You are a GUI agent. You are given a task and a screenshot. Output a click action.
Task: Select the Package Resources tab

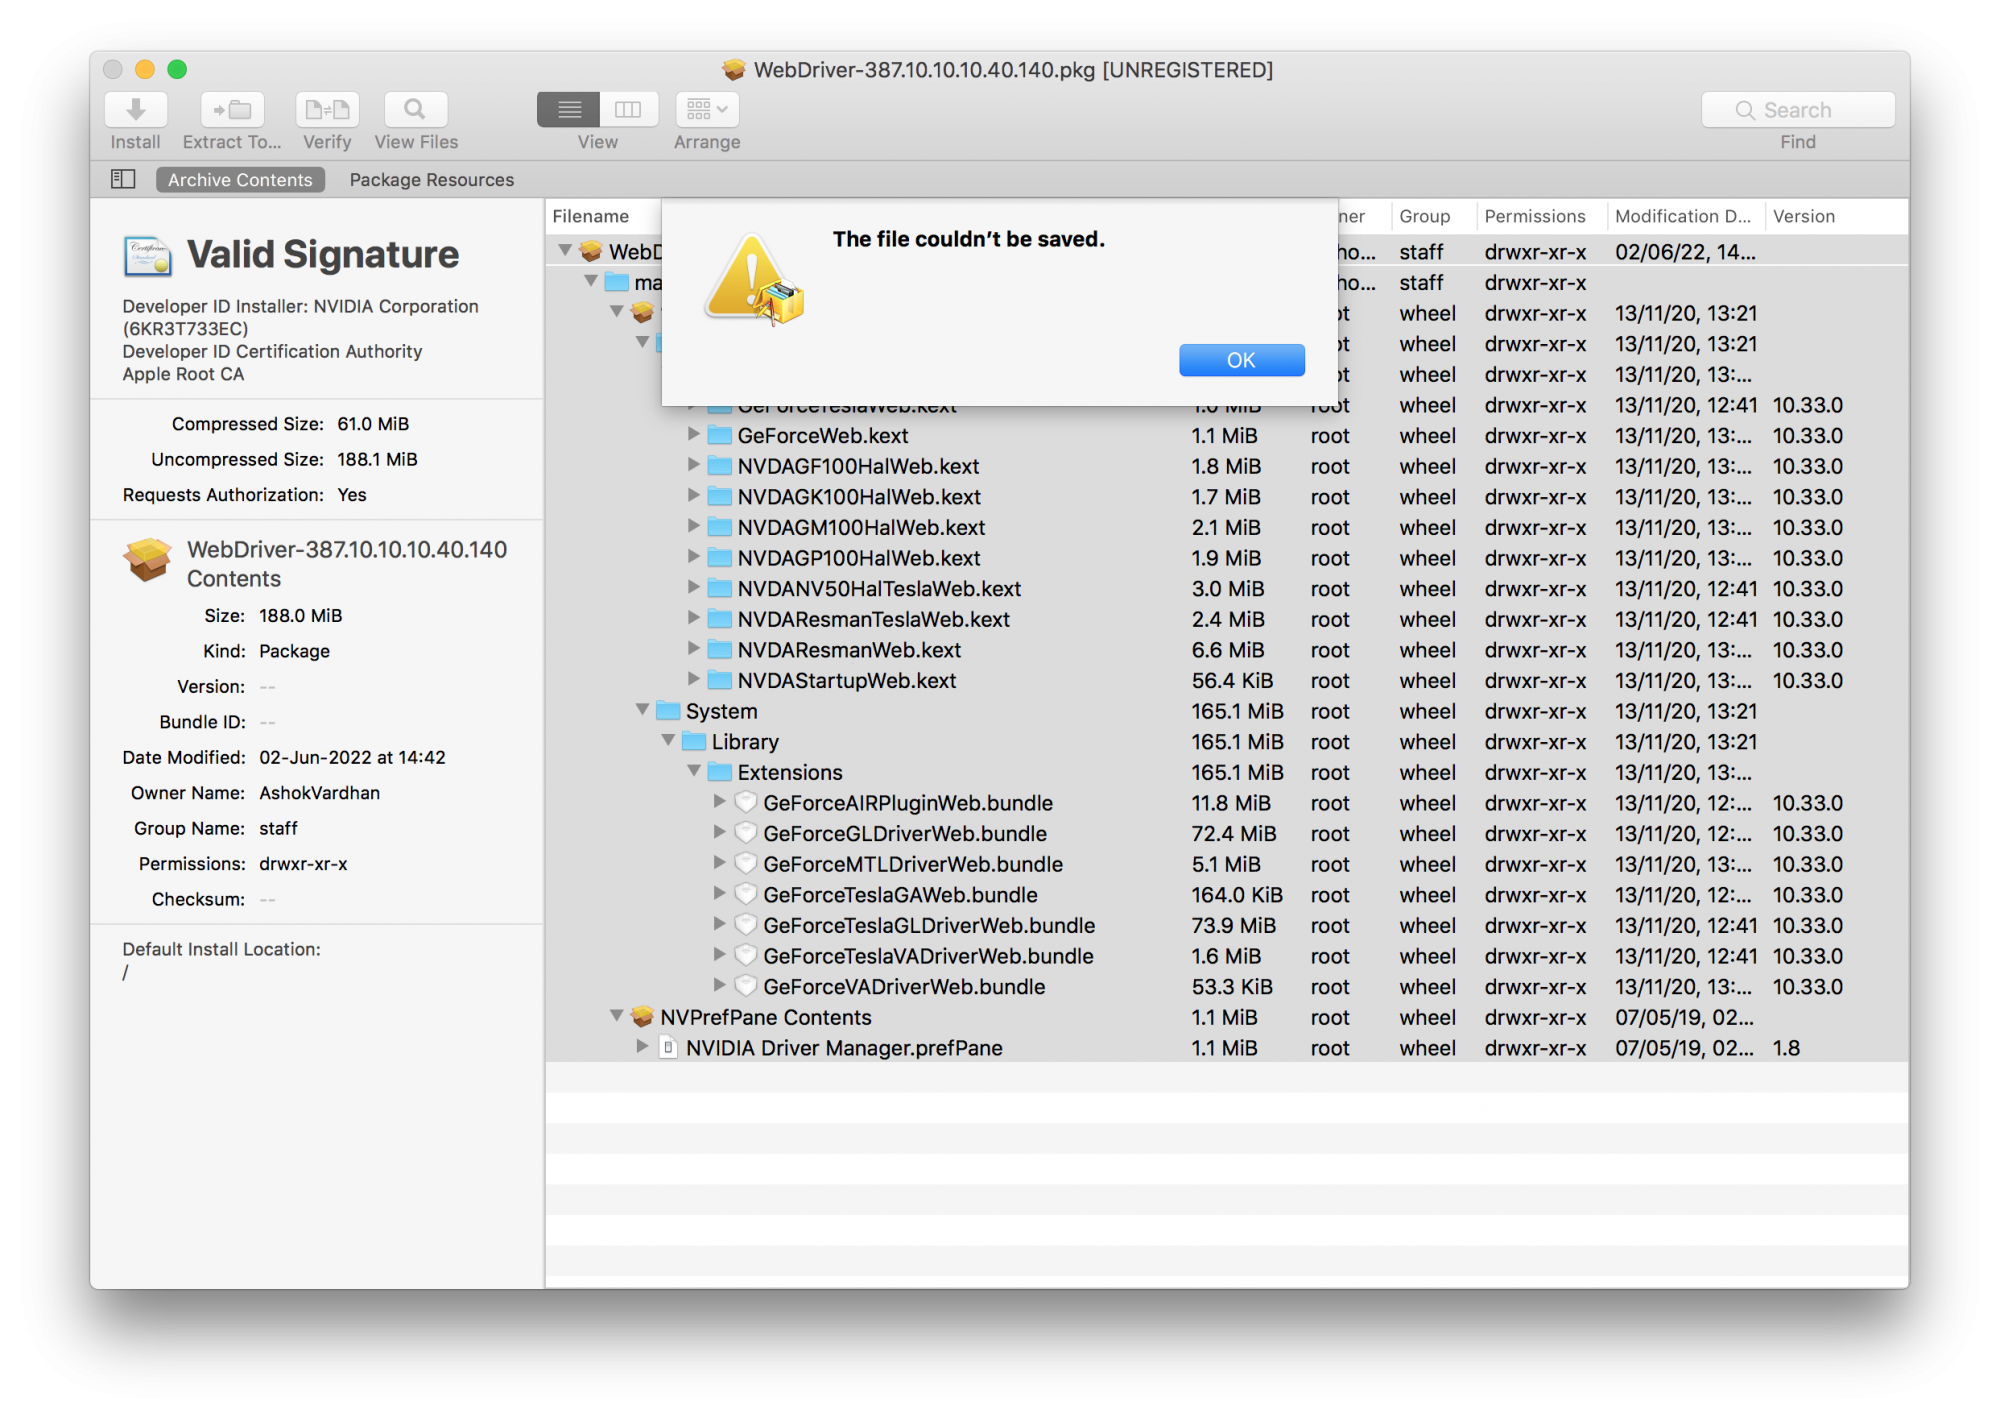point(431,180)
